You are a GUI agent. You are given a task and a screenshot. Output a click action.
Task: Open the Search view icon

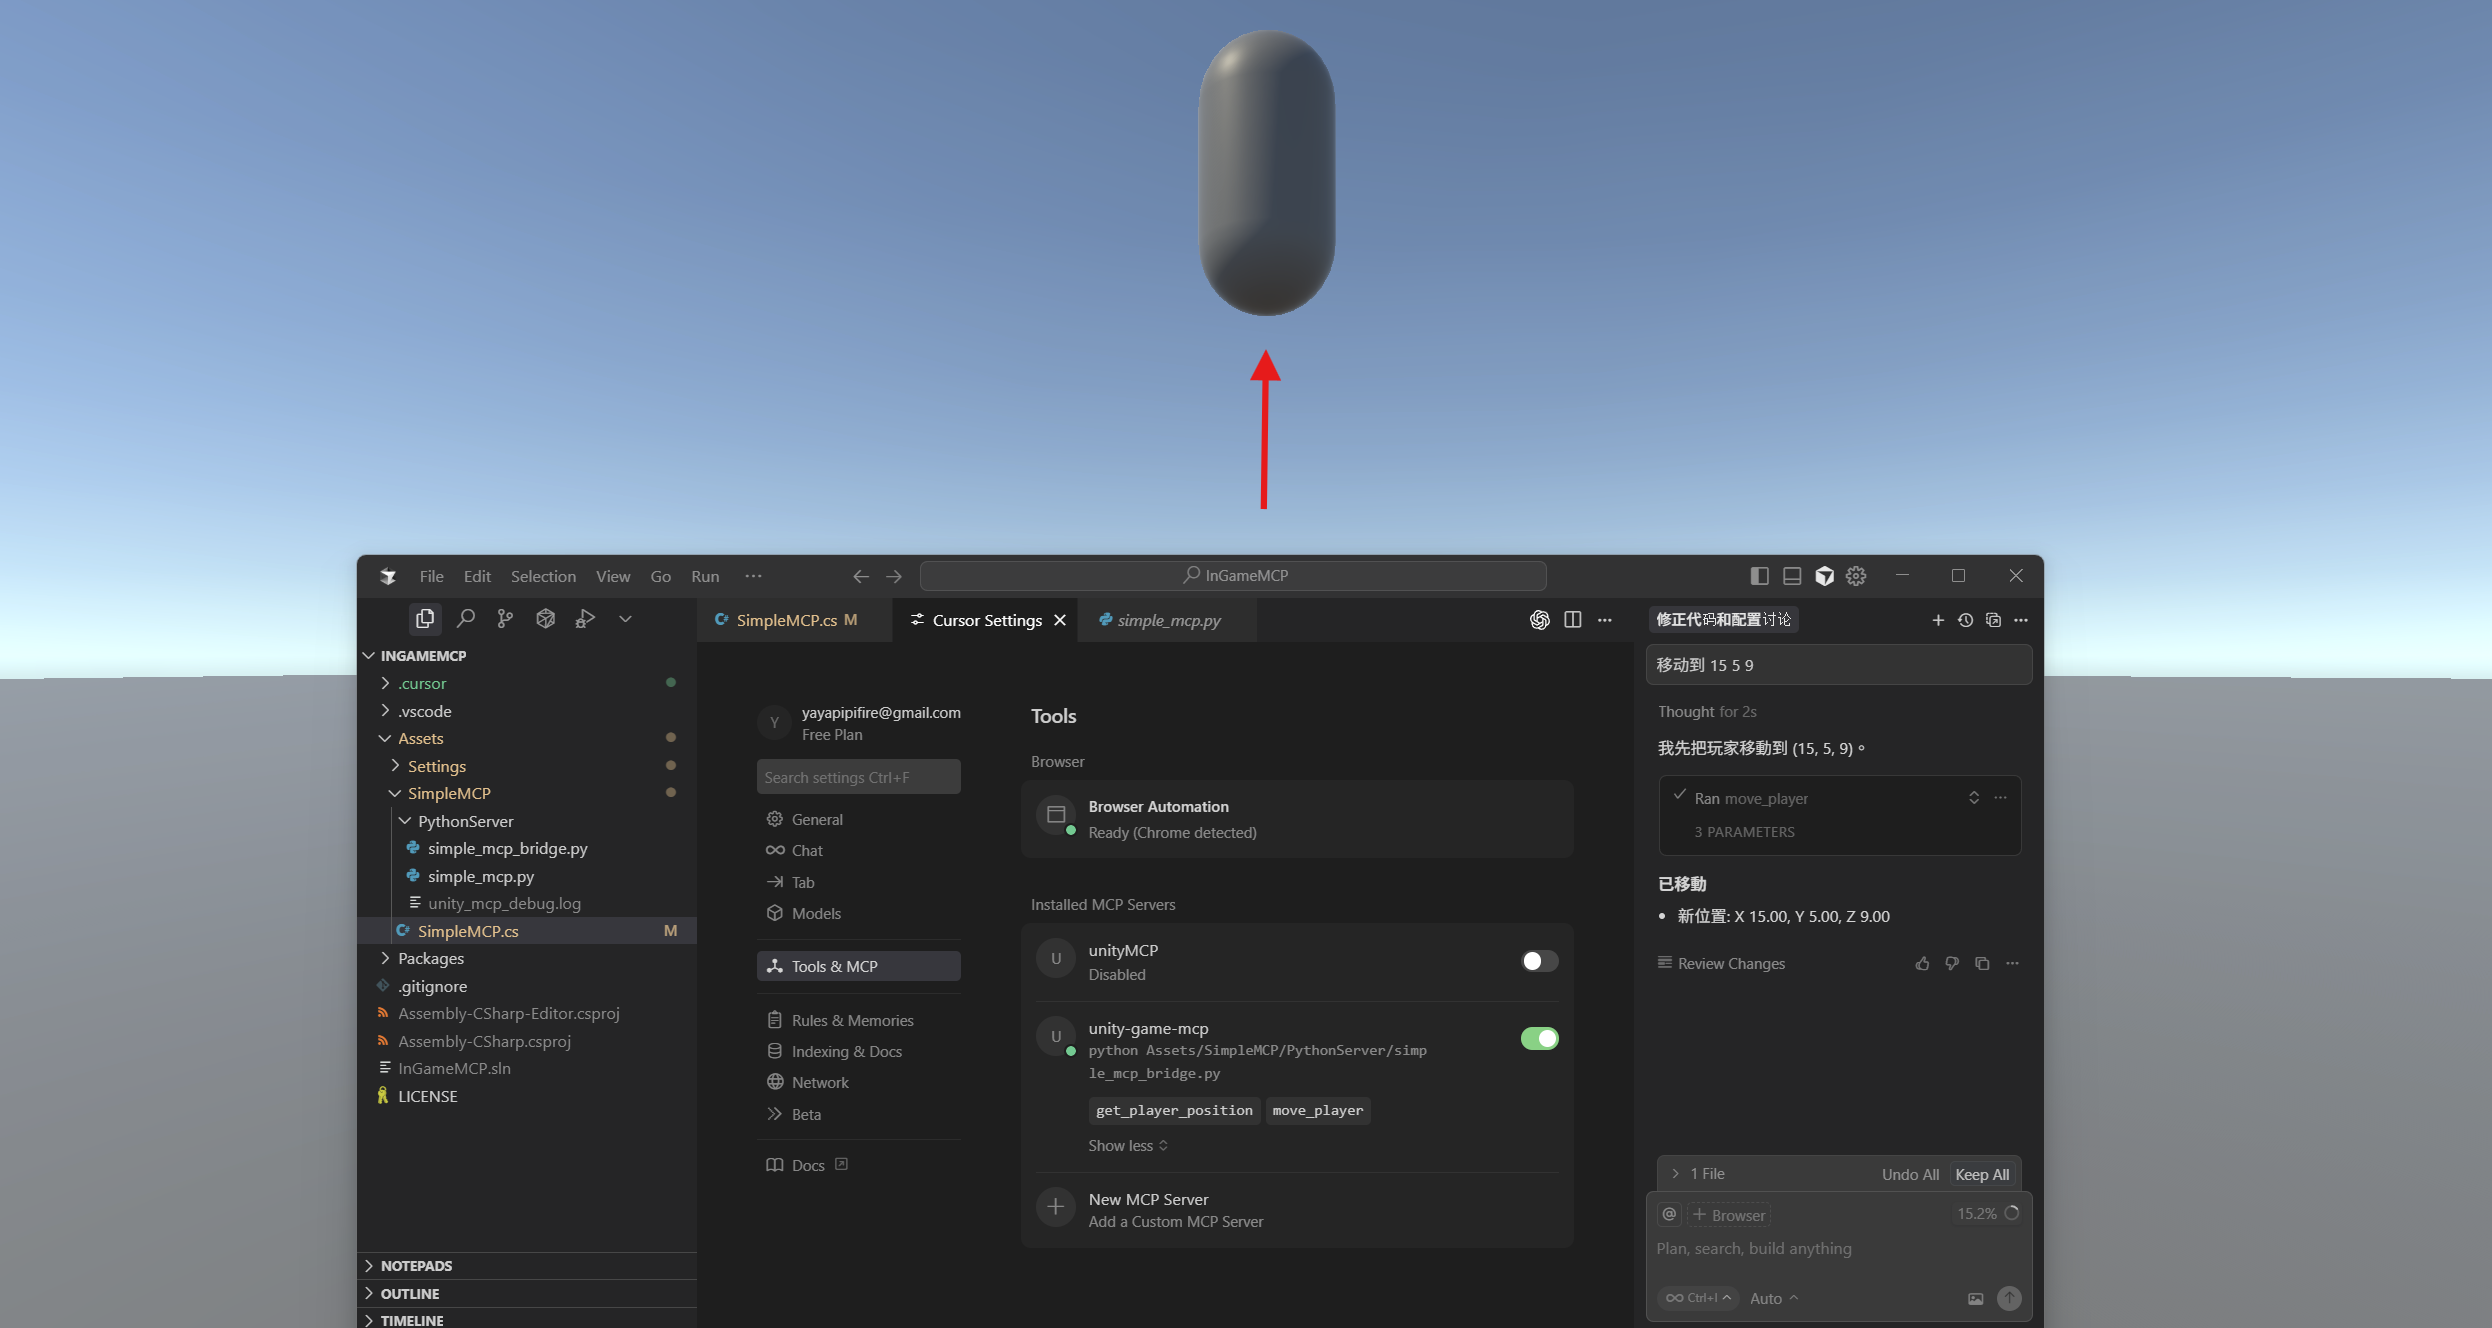pos(465,619)
